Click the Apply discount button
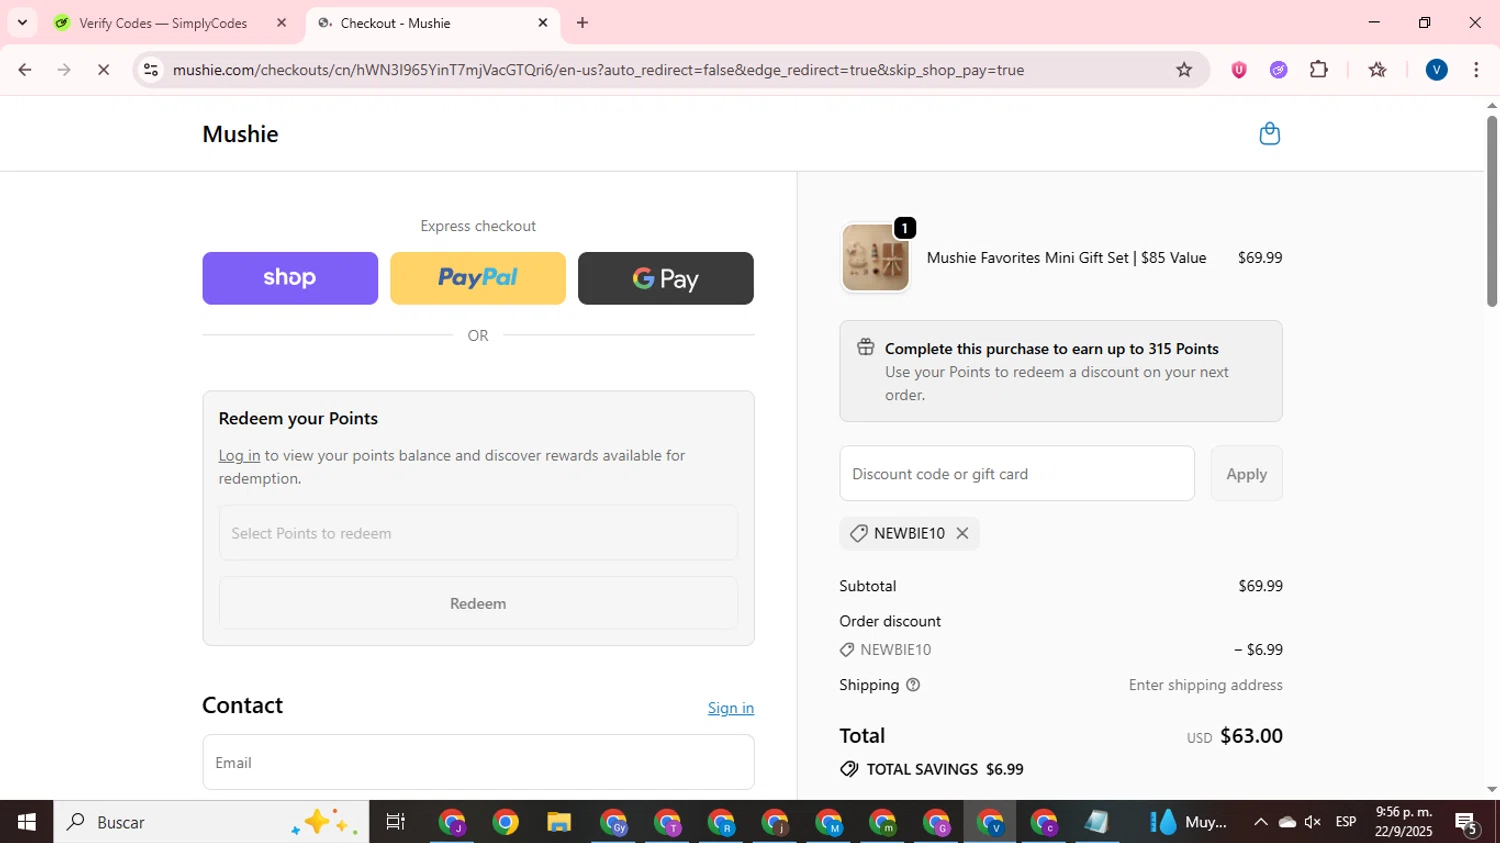The height and width of the screenshot is (843, 1500). coord(1246,474)
